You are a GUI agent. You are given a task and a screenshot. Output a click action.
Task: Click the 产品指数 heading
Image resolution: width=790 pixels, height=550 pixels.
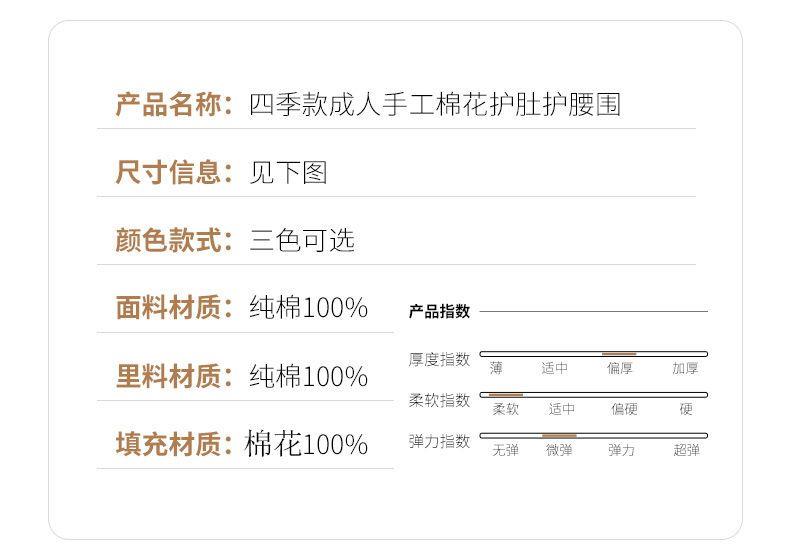pos(439,311)
